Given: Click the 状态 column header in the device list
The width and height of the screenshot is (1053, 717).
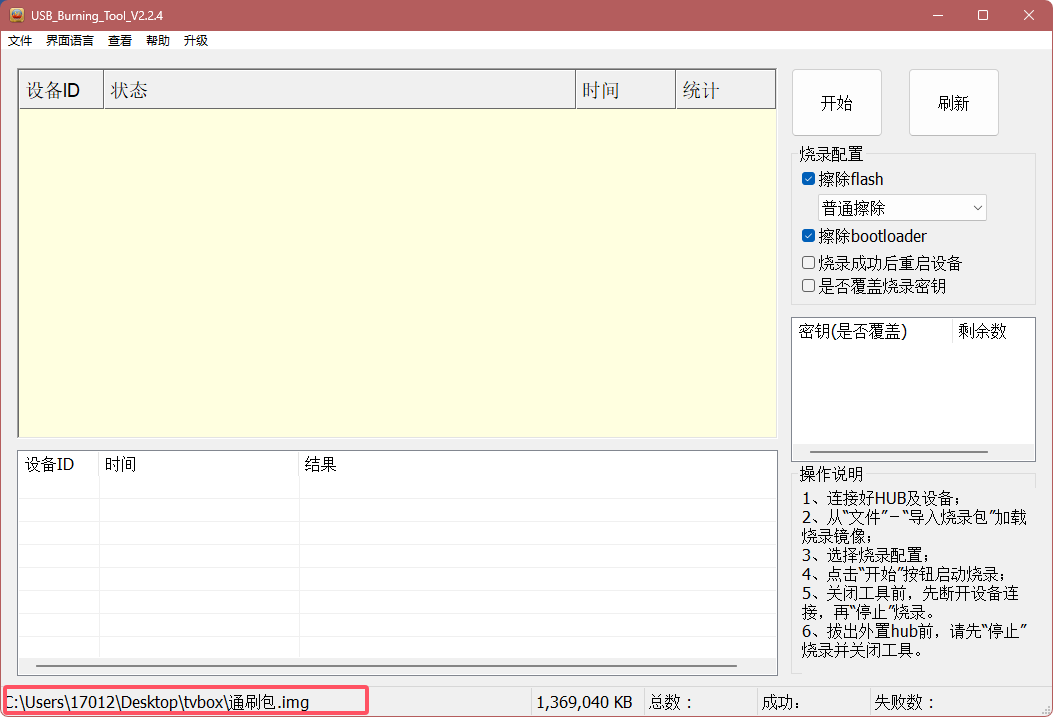Looking at the screenshot, I should (x=339, y=90).
